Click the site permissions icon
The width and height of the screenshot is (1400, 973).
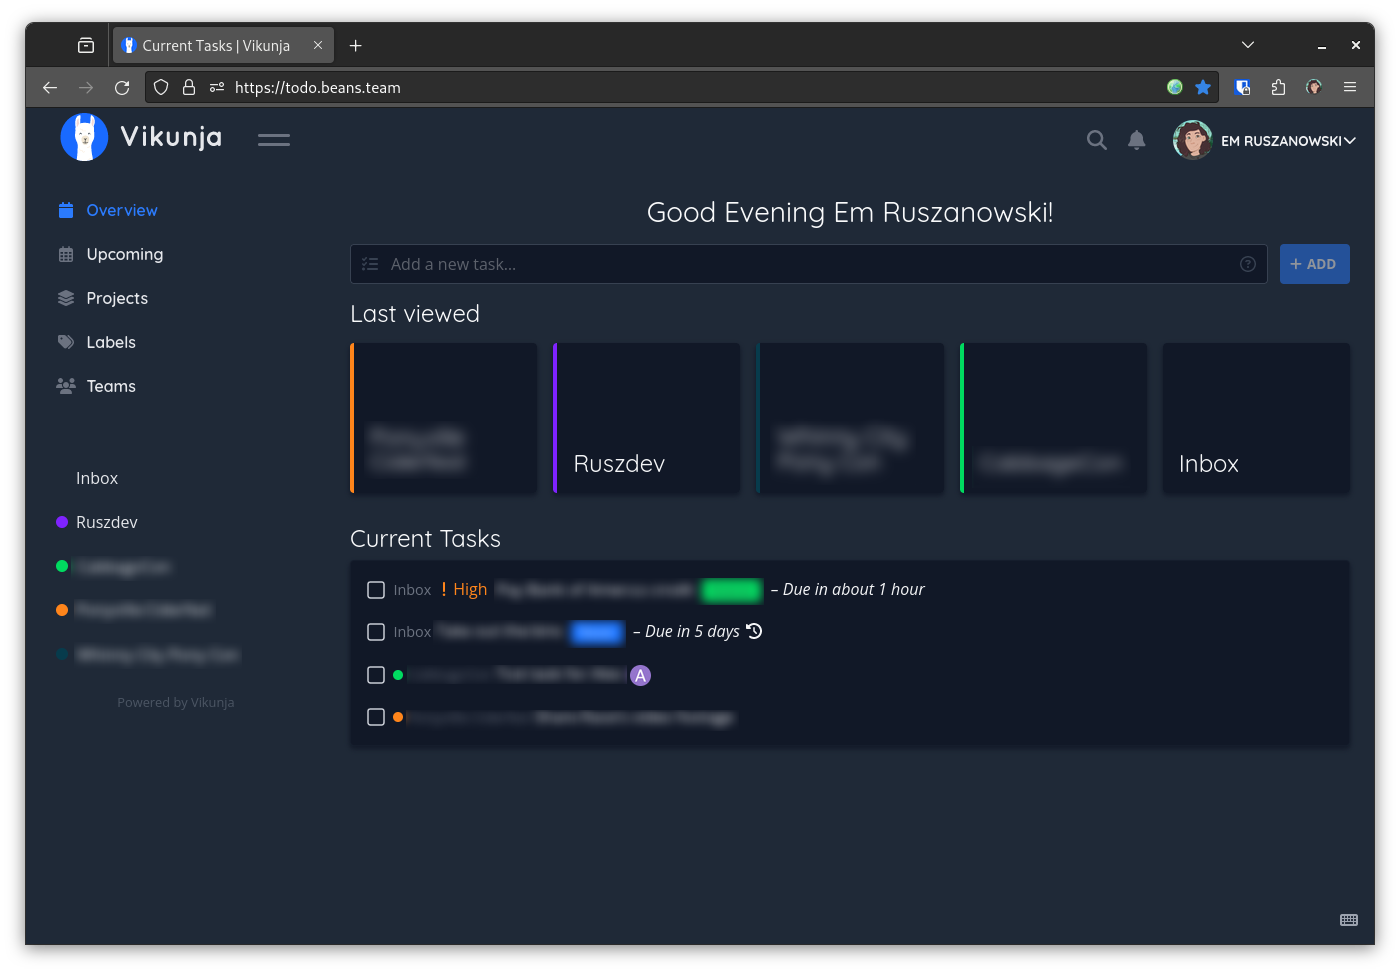pyautogui.click(x=217, y=87)
